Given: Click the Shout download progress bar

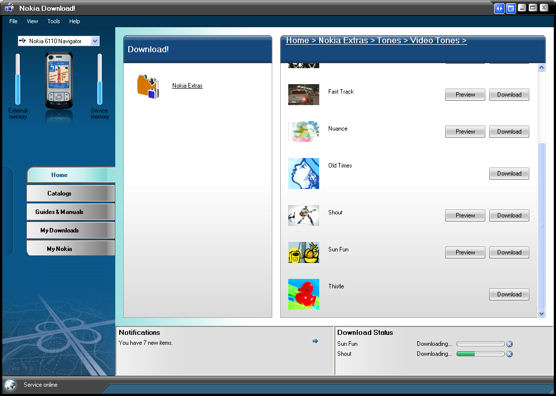Looking at the screenshot, I should (x=480, y=354).
